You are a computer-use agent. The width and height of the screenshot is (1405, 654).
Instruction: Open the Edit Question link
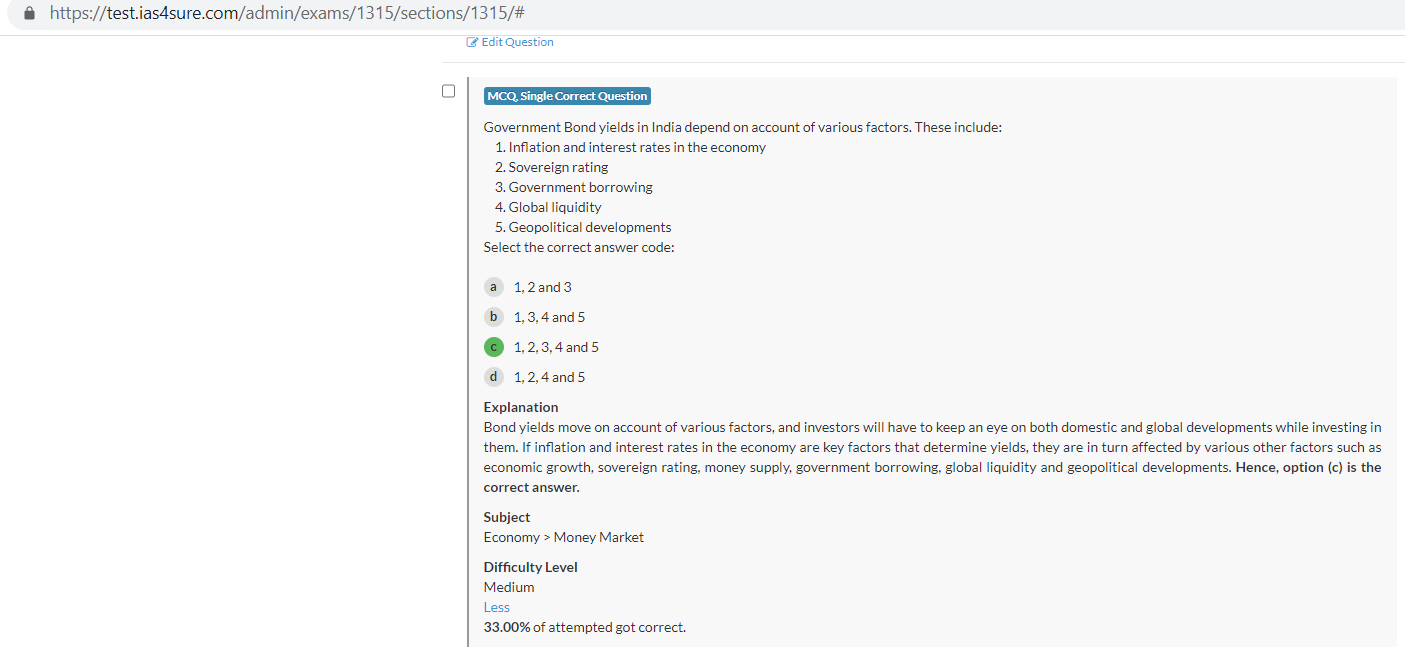tap(516, 42)
